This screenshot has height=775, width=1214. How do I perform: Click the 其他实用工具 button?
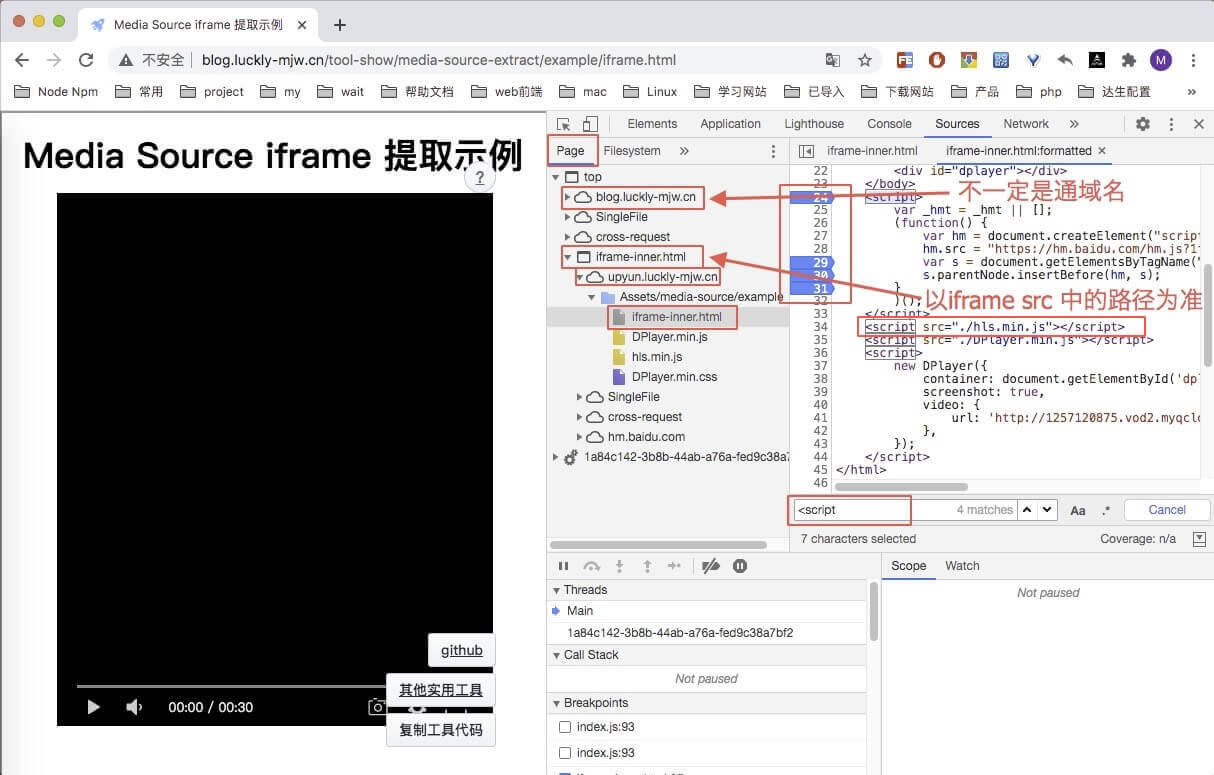coord(441,690)
